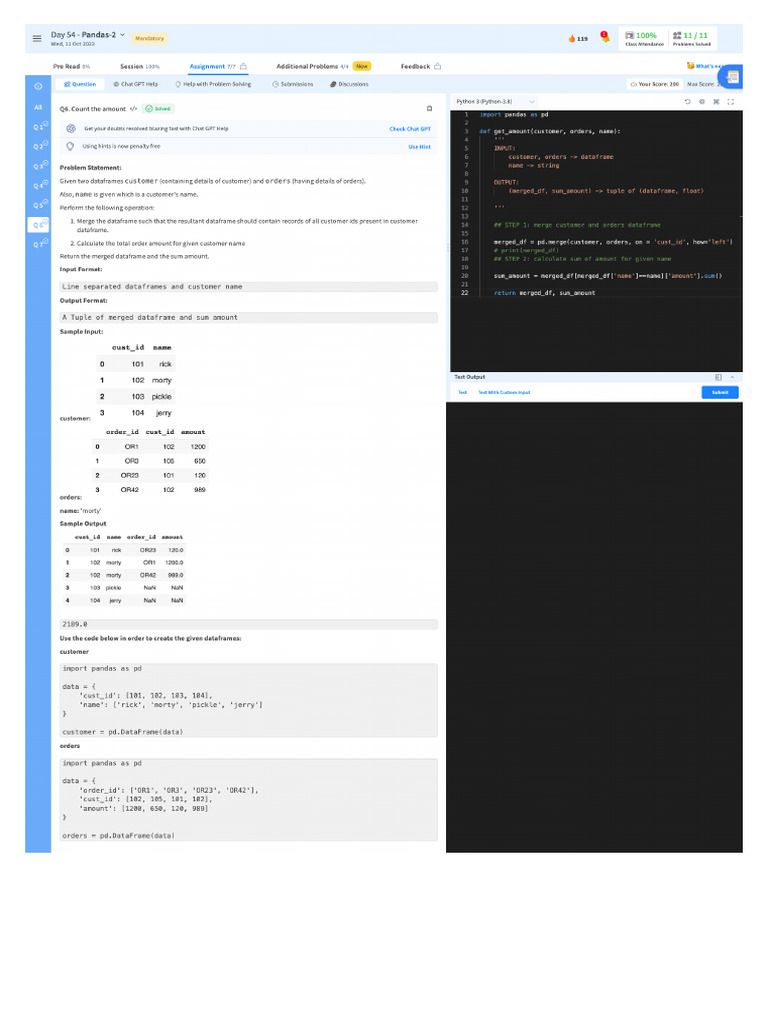Image resolution: width=768 pixels, height=1024 pixels.
Task: Collapse the Test Output panel
Action: coord(732,377)
